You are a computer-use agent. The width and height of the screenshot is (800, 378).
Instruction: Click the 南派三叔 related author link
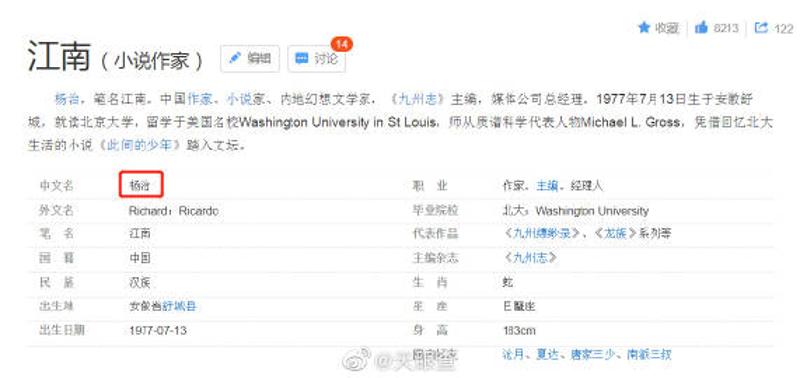point(649,355)
